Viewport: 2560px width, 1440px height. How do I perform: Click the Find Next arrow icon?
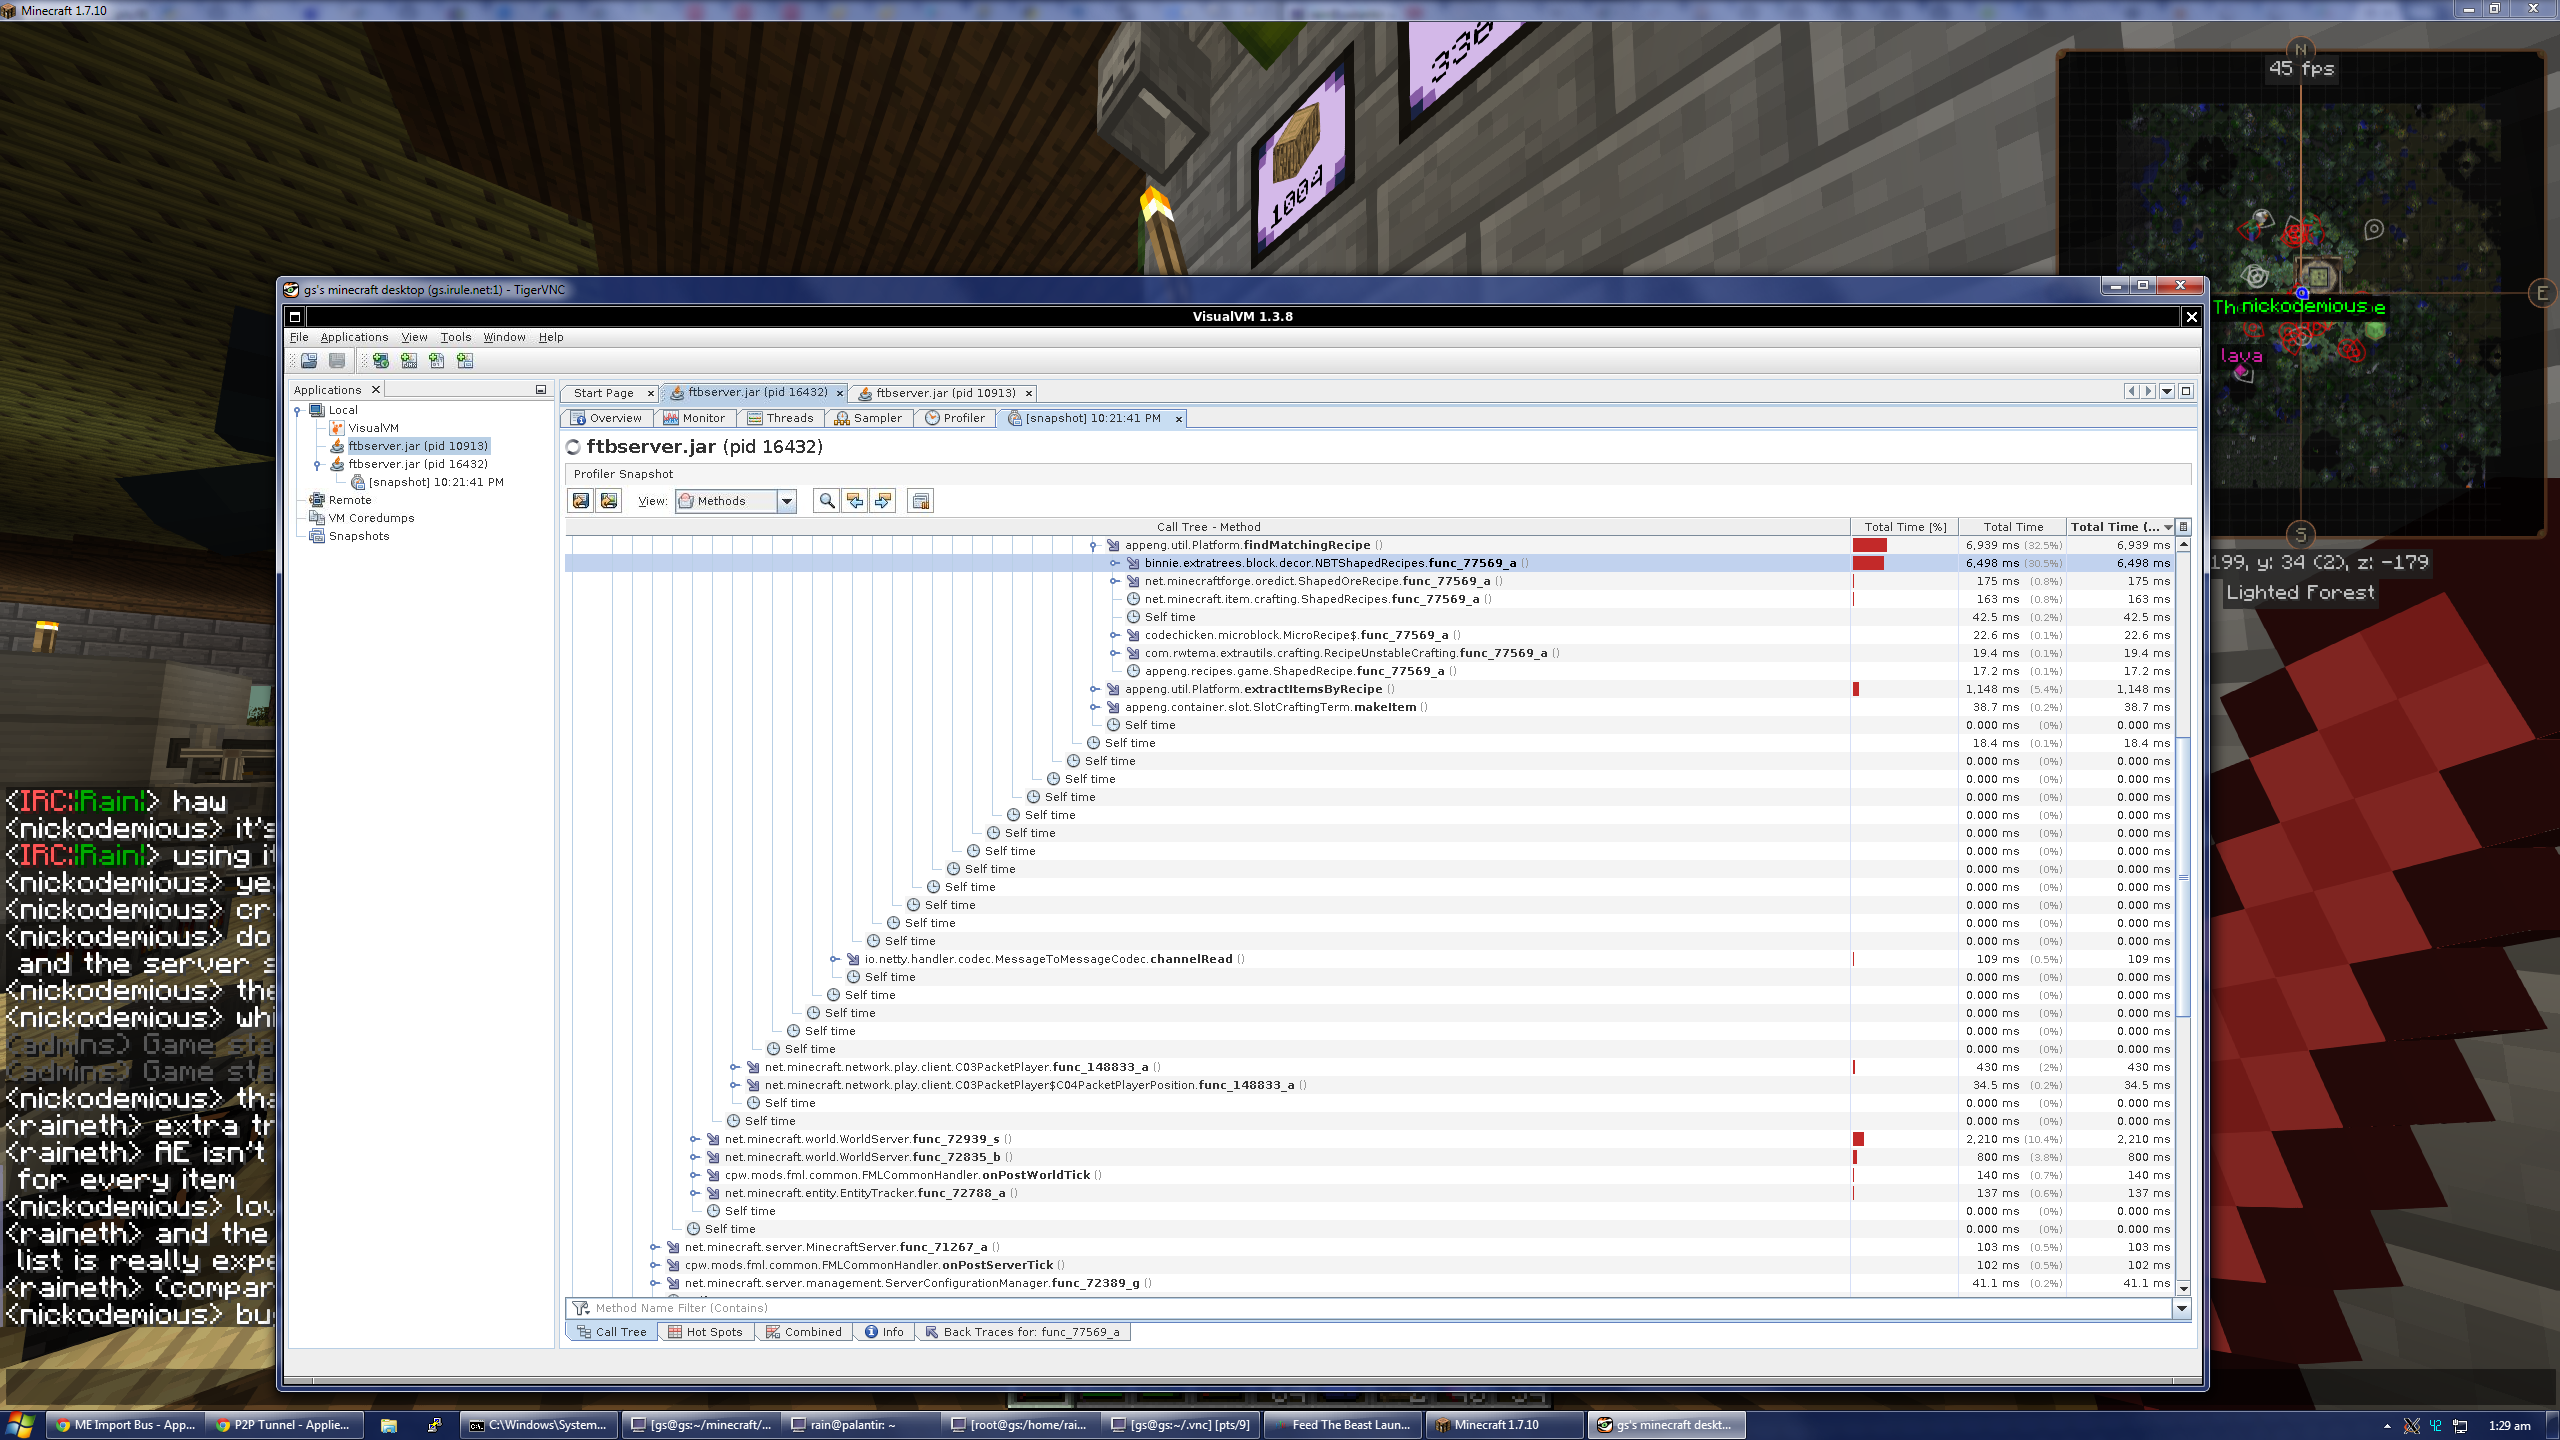(883, 501)
